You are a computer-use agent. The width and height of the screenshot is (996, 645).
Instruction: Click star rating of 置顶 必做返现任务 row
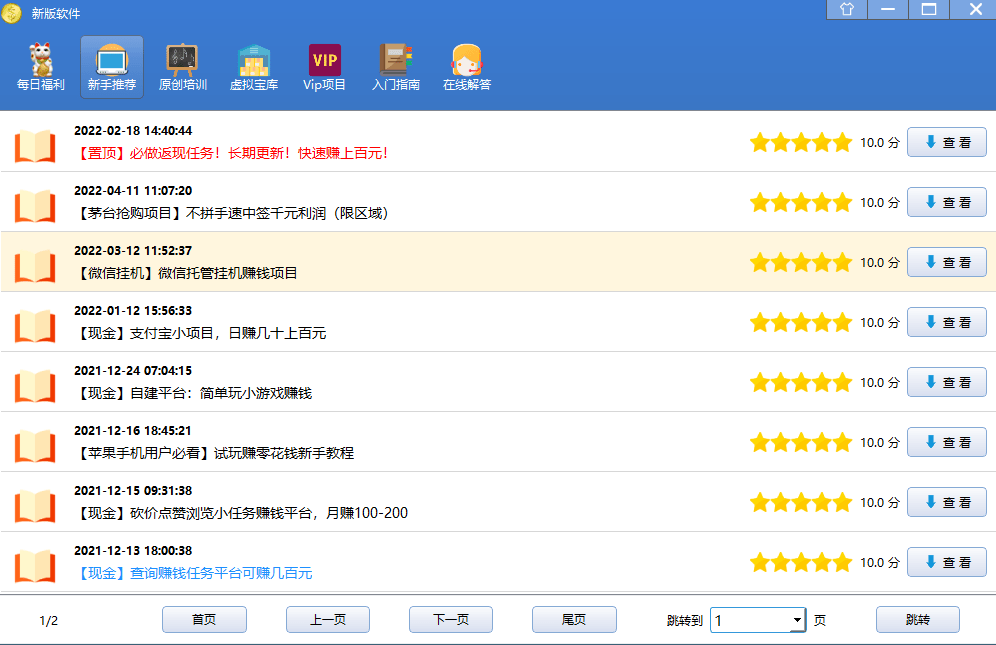(x=800, y=142)
